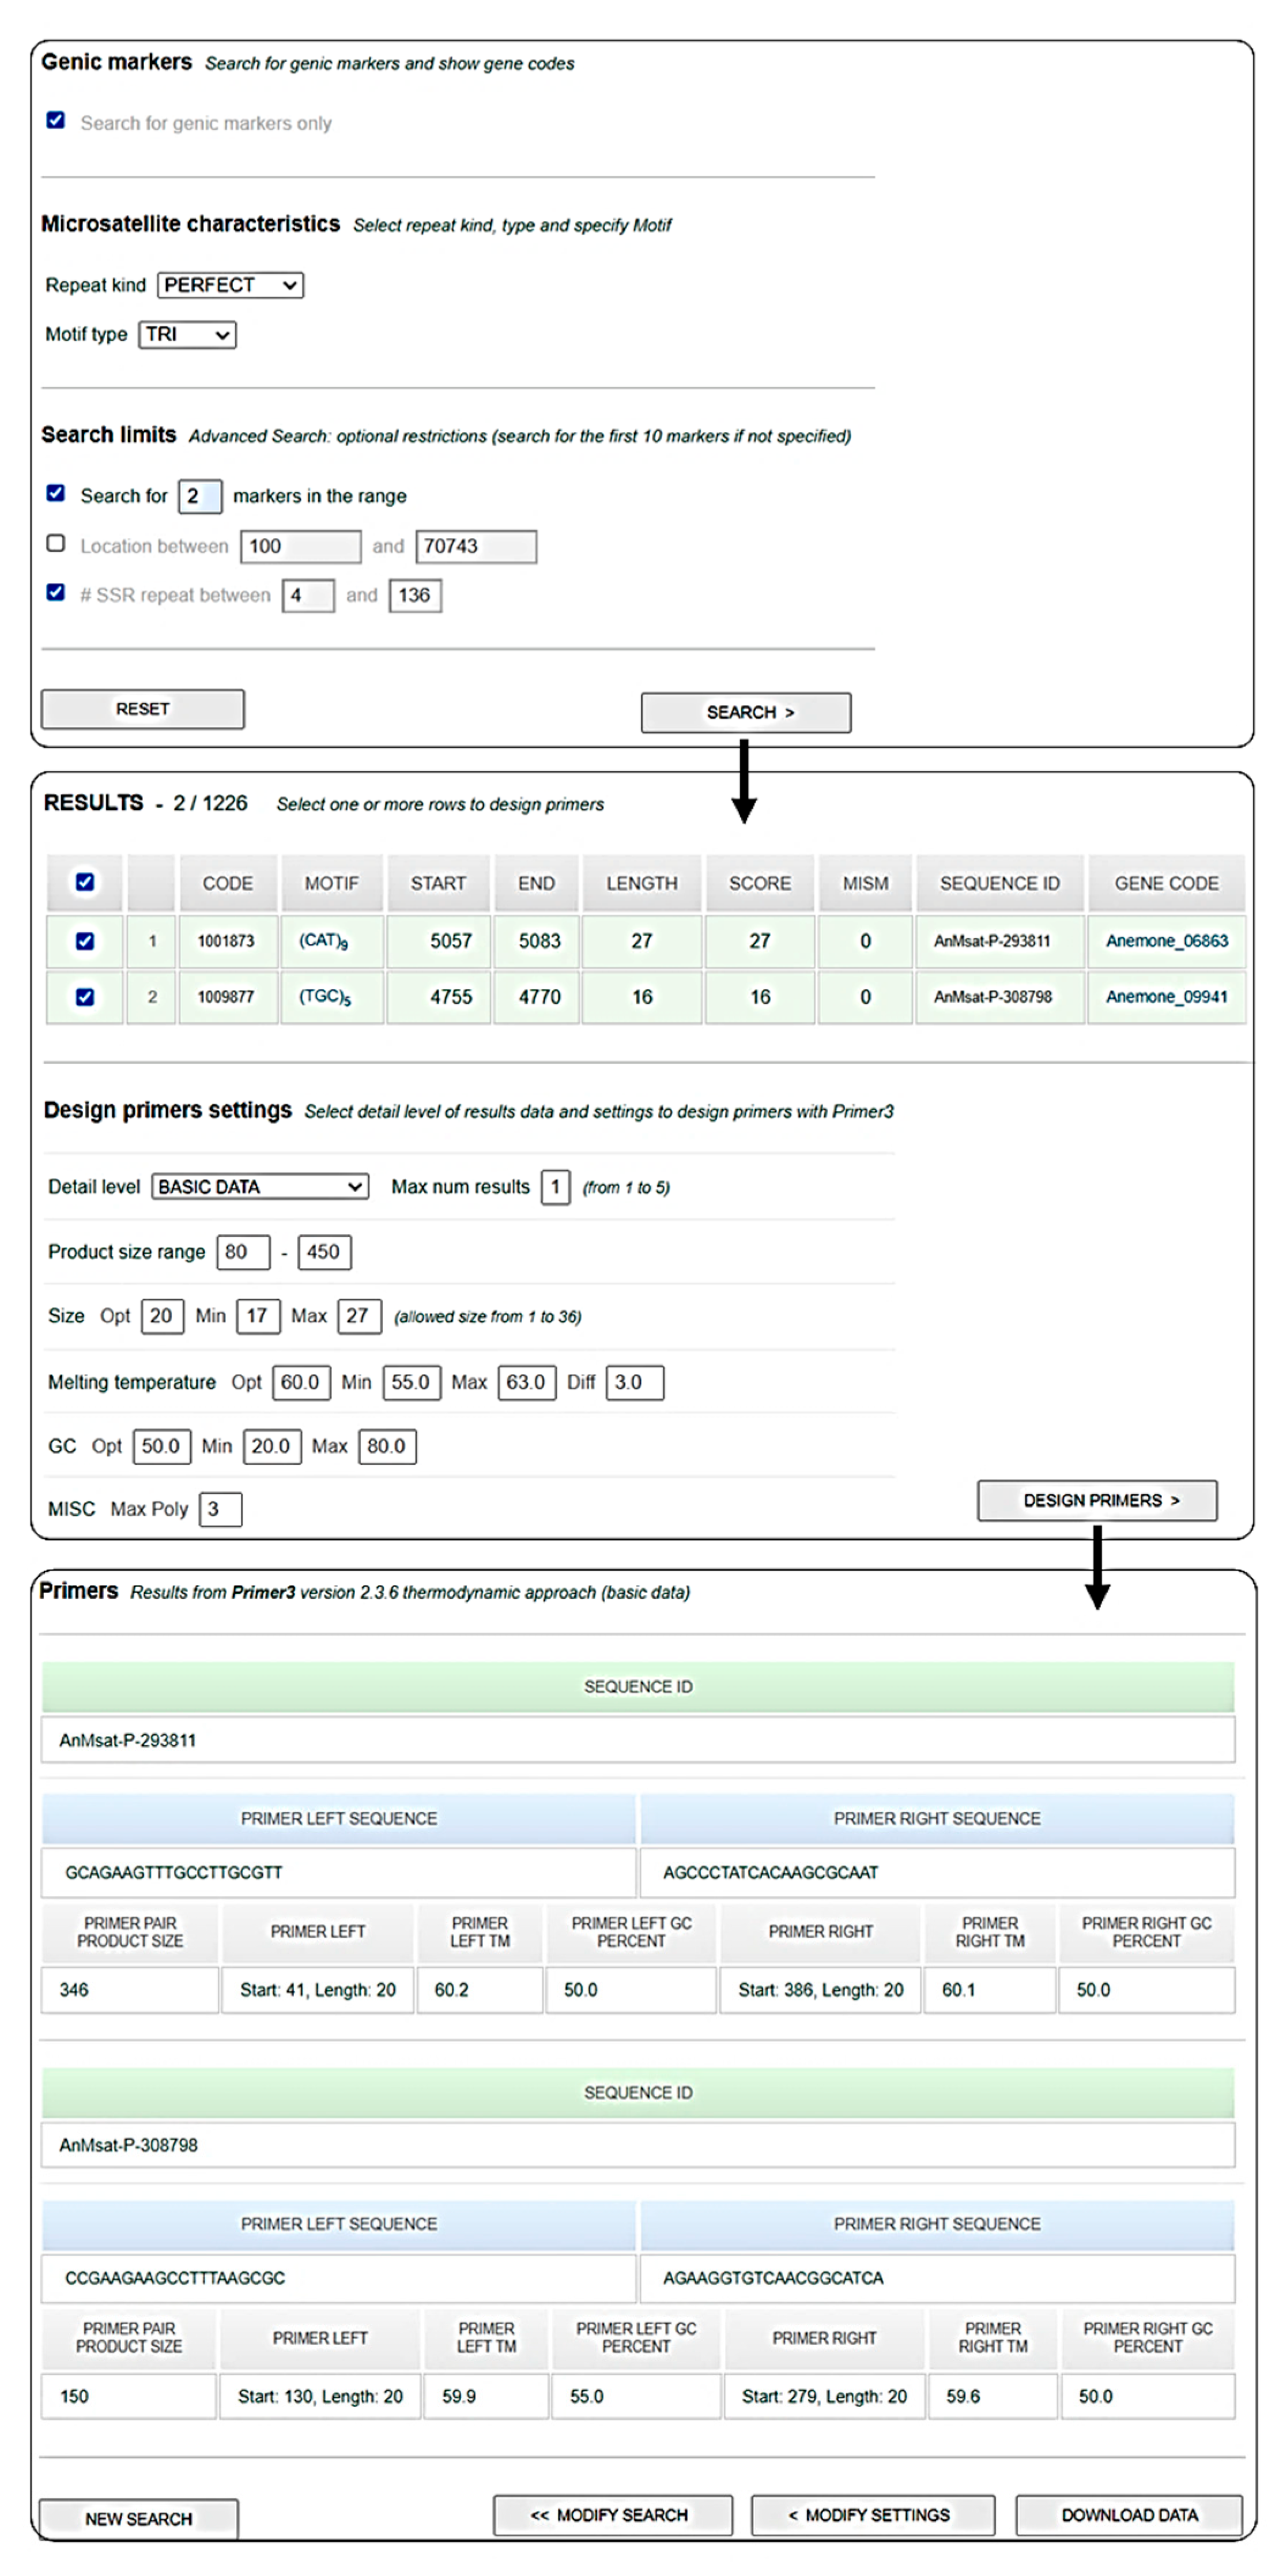This screenshot has width=1279, height=2576.
Task: Deselect row 2 with code 1009877
Action: point(85,997)
